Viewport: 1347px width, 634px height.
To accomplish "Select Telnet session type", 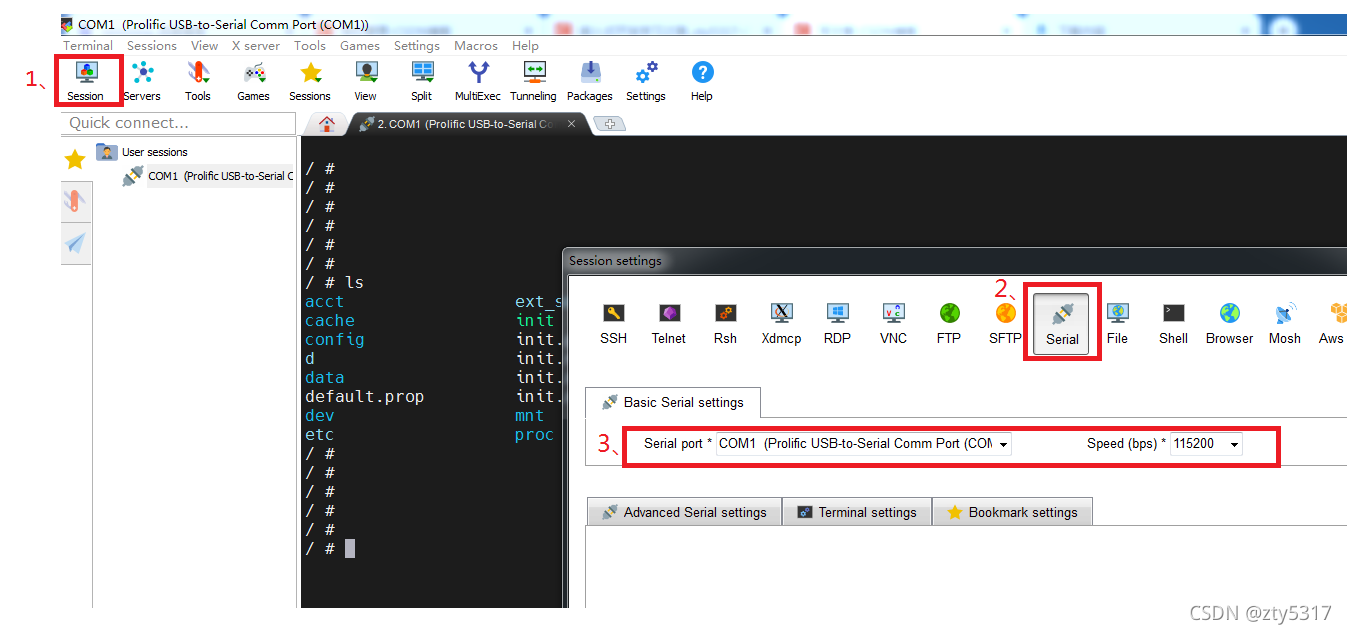I will click(669, 324).
